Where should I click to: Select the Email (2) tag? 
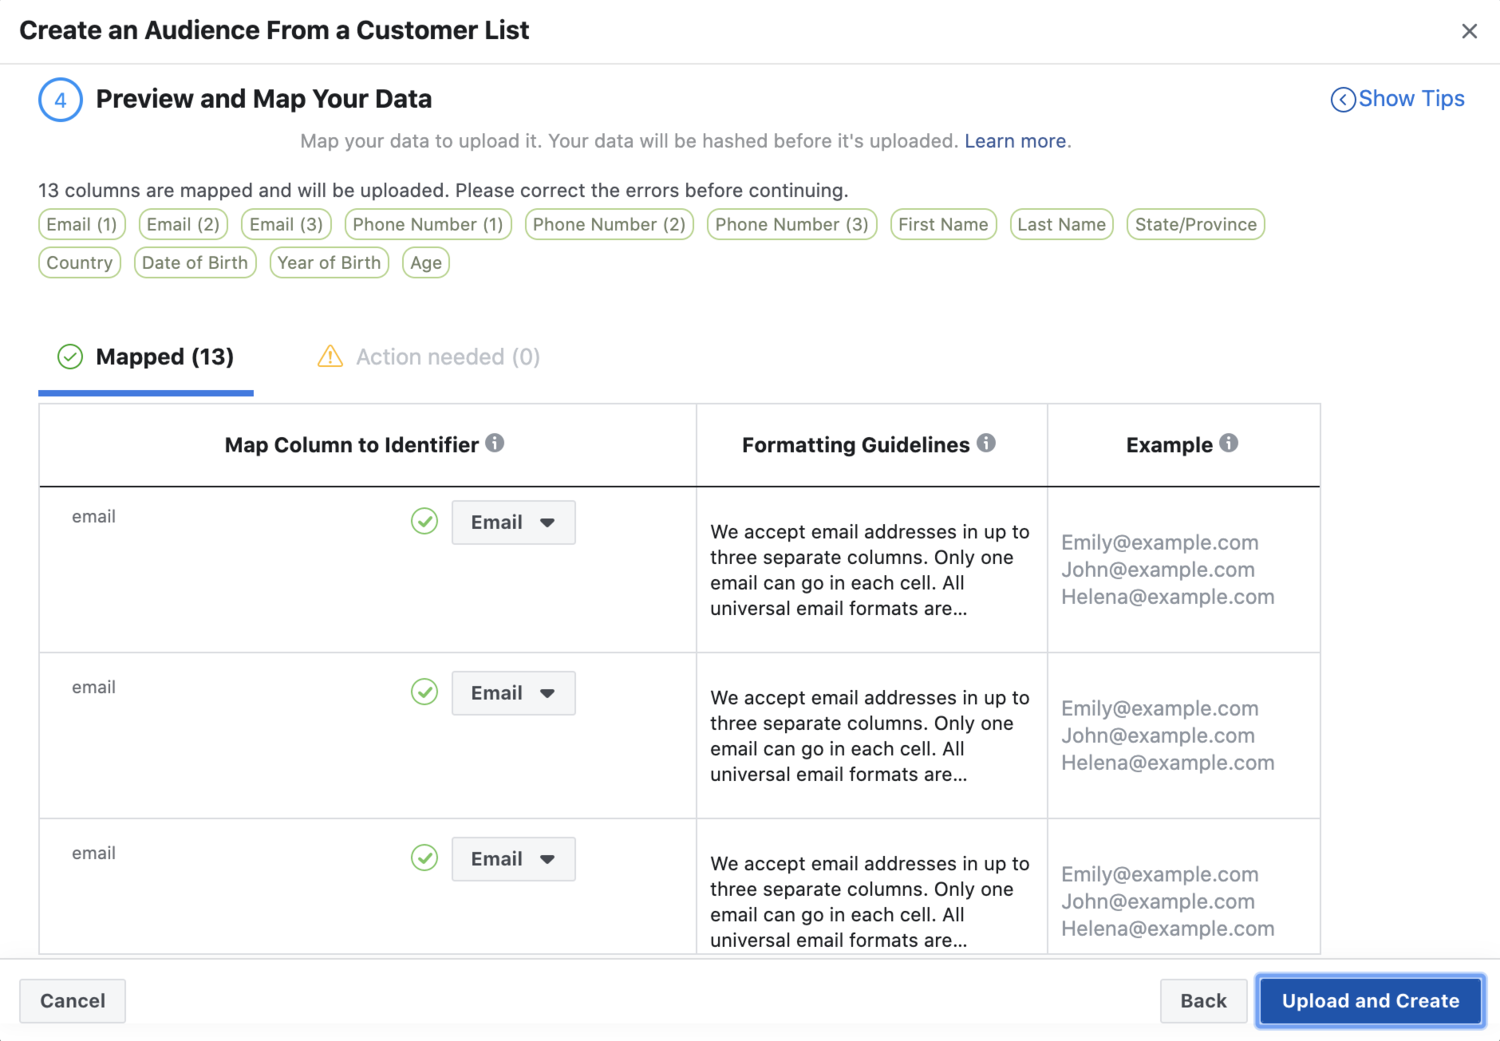click(183, 224)
